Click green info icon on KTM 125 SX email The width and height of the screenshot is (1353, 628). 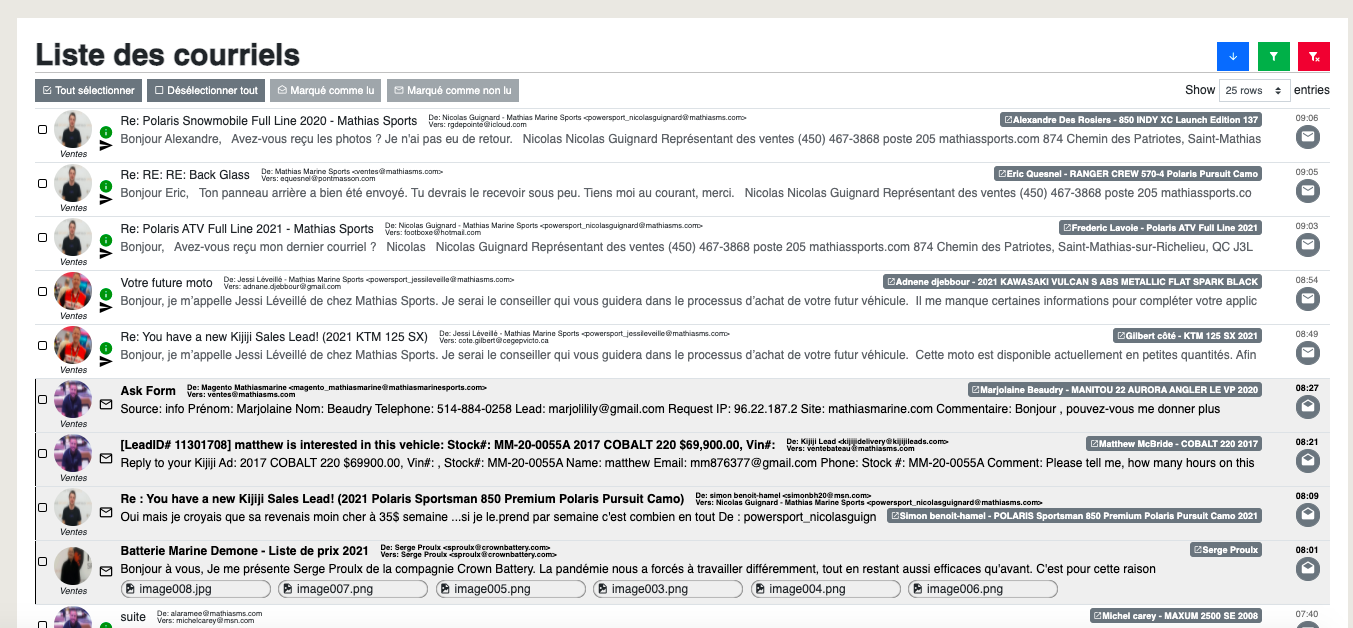click(106, 348)
